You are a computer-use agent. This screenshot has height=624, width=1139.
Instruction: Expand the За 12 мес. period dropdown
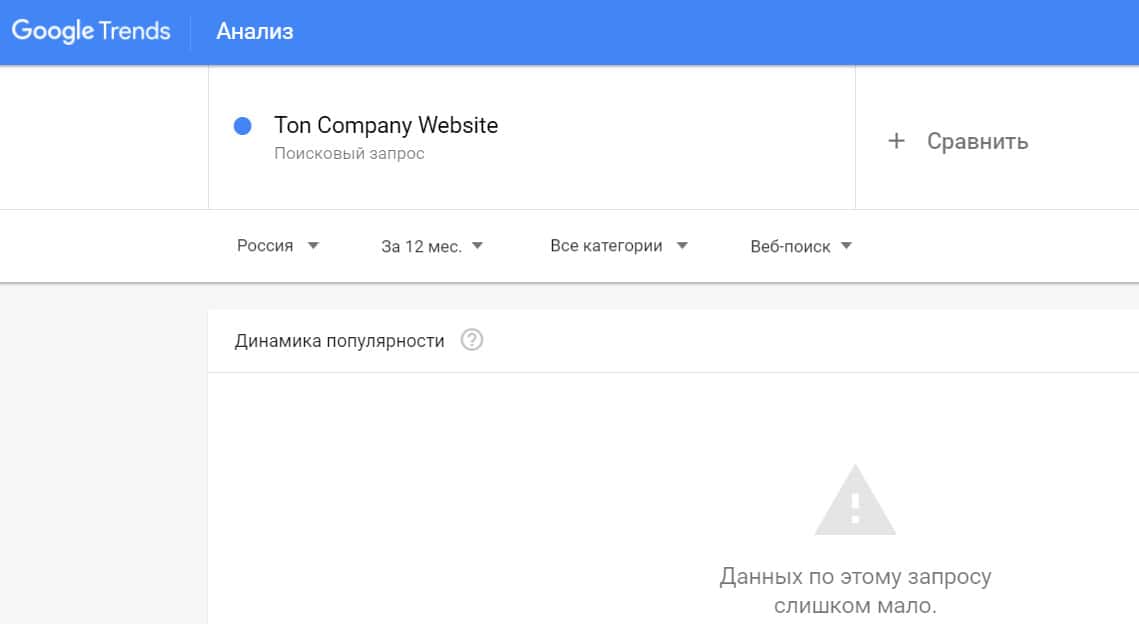[x=421, y=247]
